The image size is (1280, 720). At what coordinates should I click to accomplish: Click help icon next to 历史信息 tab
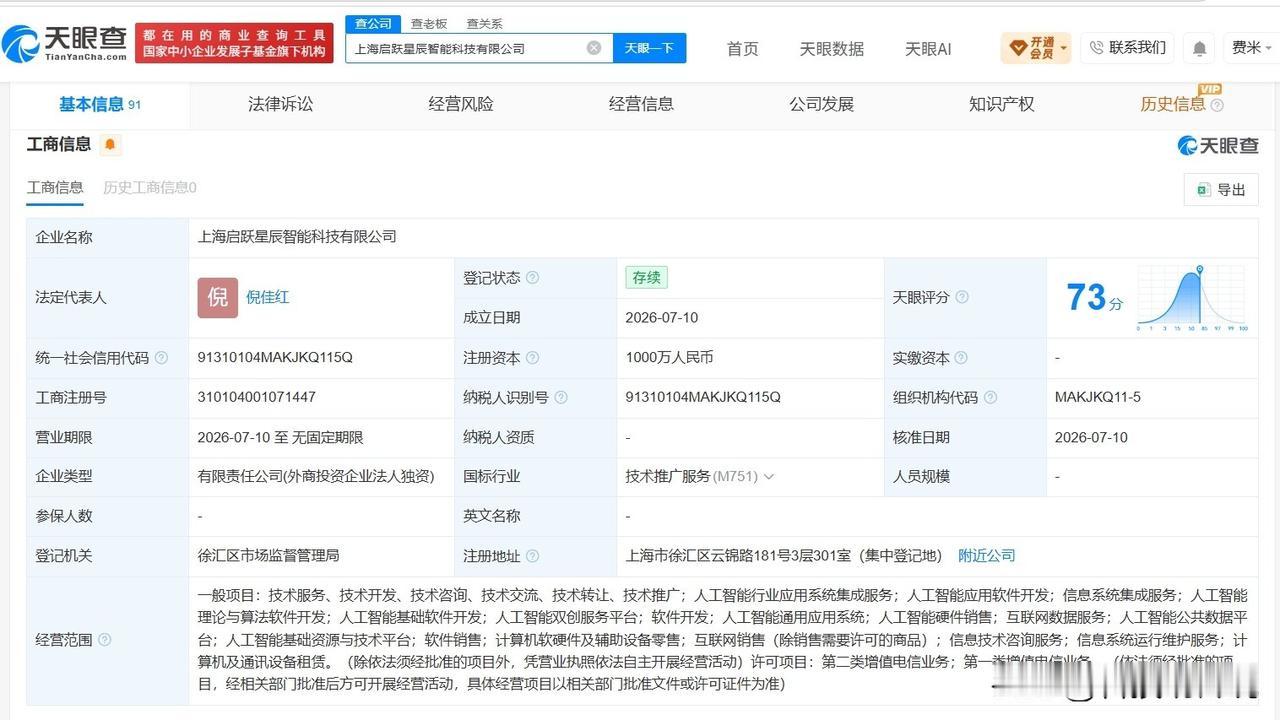point(1217,105)
